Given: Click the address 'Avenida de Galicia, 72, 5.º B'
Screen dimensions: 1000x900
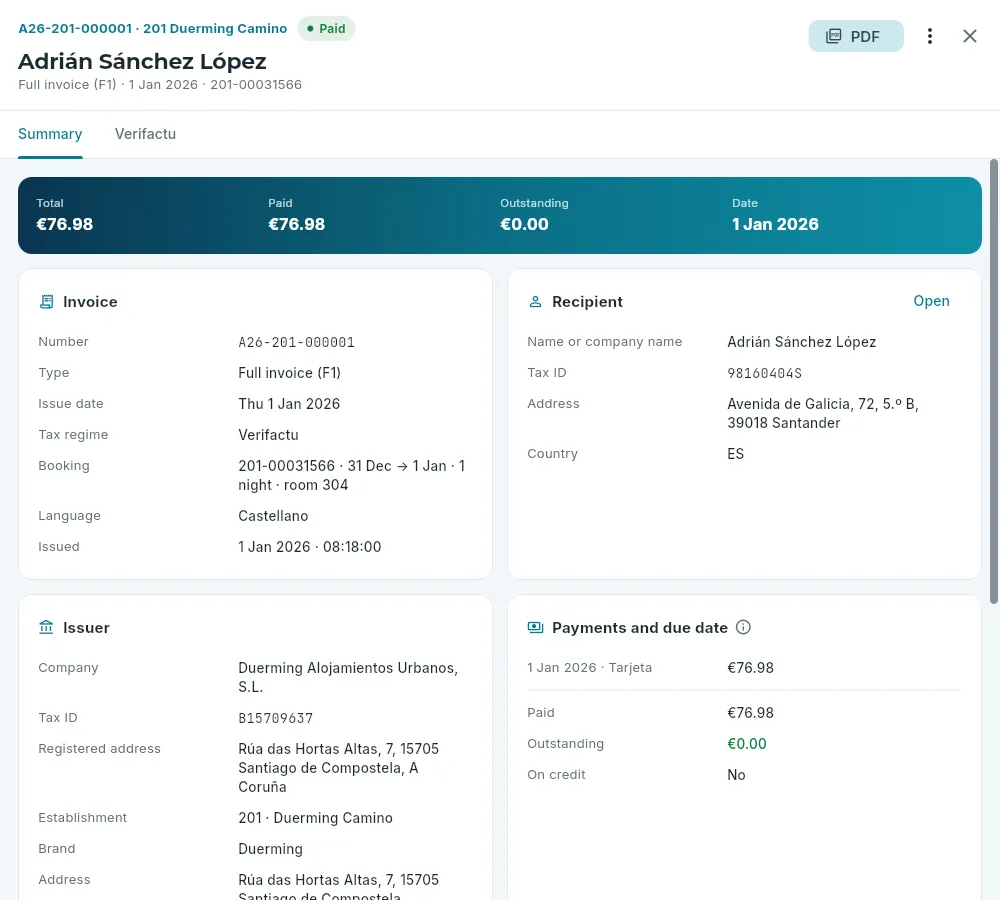Looking at the screenshot, I should tap(823, 404).
